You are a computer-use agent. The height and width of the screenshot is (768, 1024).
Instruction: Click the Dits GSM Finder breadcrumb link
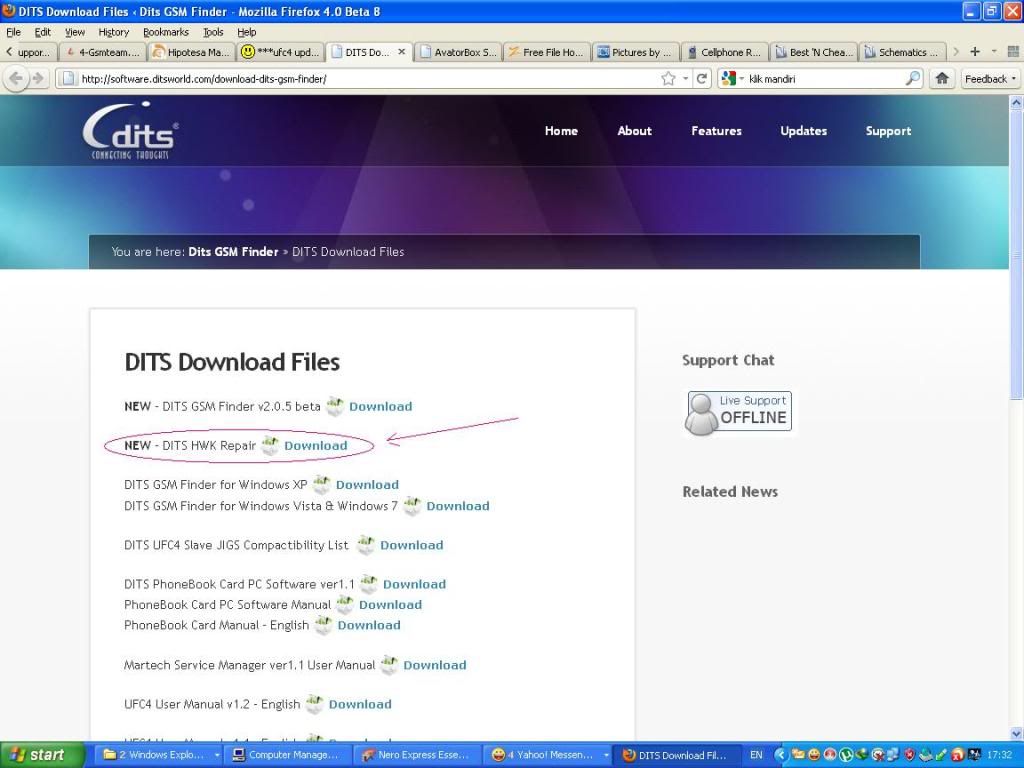click(x=233, y=251)
